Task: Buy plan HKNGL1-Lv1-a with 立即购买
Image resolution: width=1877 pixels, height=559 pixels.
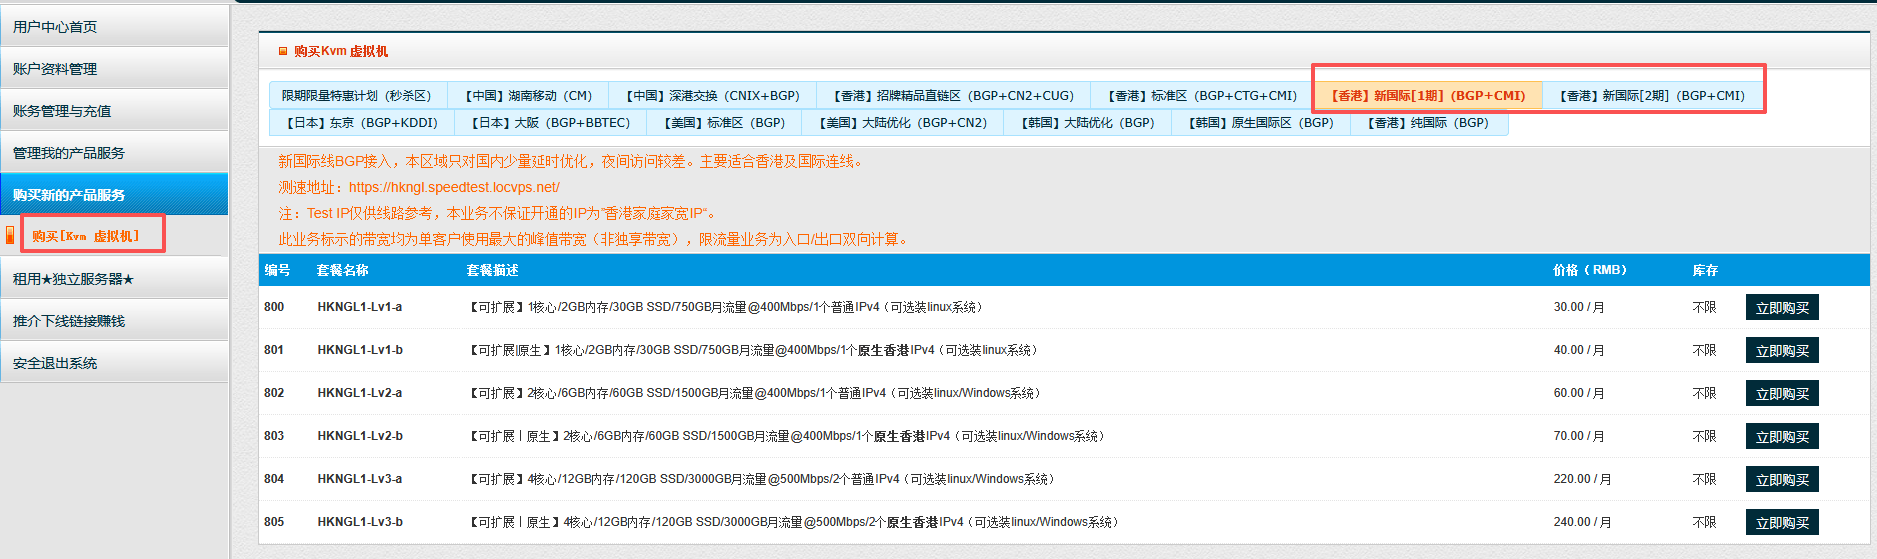Action: pyautogui.click(x=1782, y=307)
